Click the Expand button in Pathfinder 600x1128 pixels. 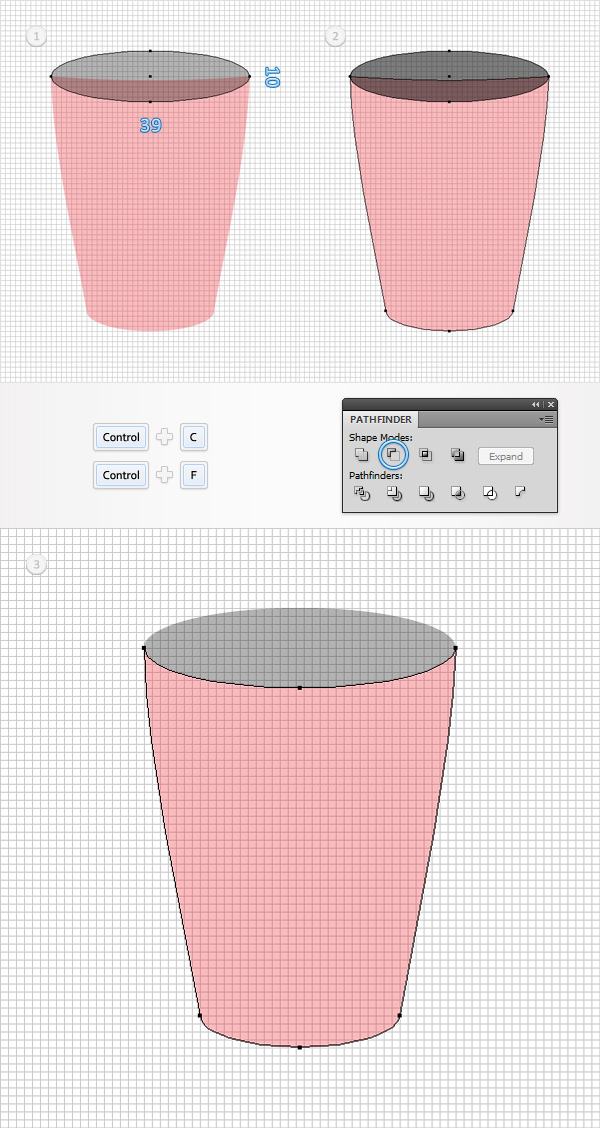pos(506,456)
